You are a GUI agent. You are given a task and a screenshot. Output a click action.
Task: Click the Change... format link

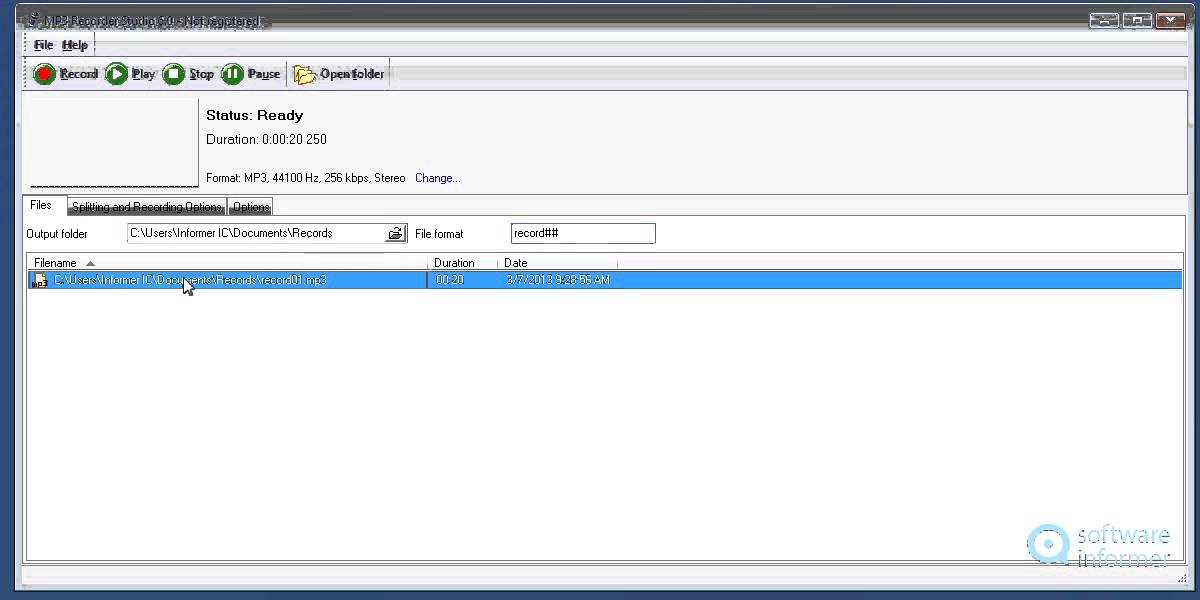[x=438, y=178]
